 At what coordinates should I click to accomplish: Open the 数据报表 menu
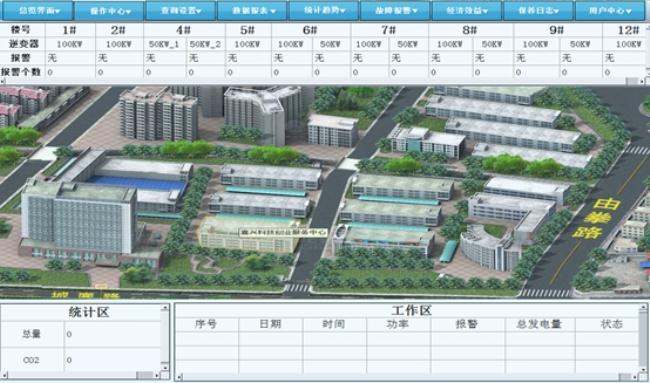pos(252,11)
